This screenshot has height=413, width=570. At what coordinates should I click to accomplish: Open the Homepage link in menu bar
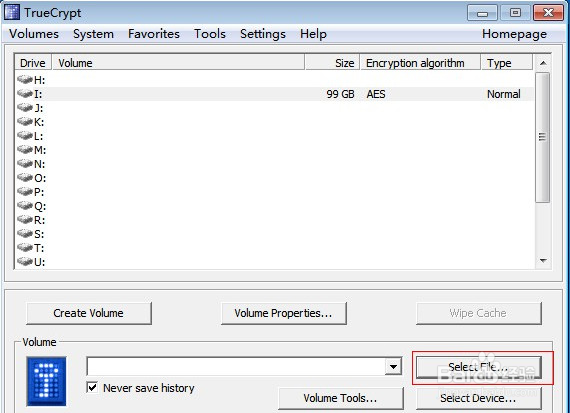tap(514, 34)
